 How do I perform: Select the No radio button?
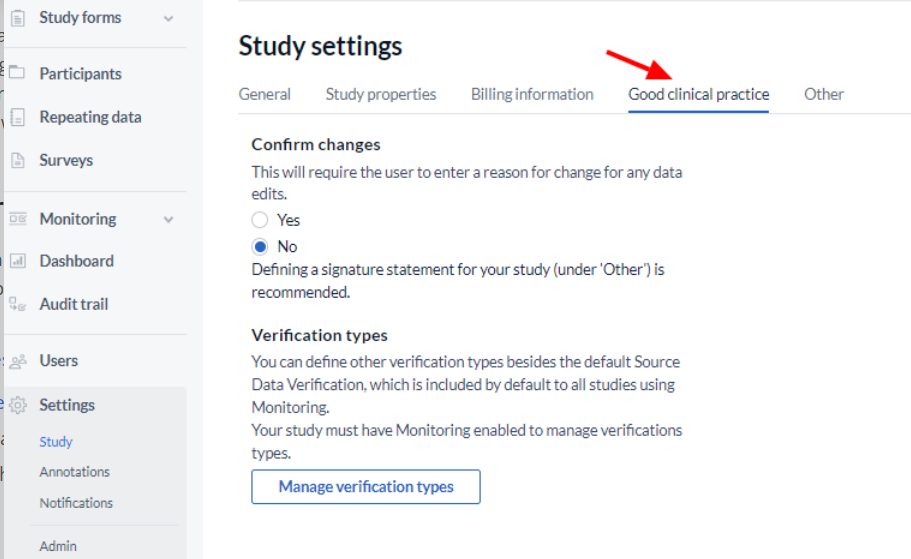coord(260,247)
